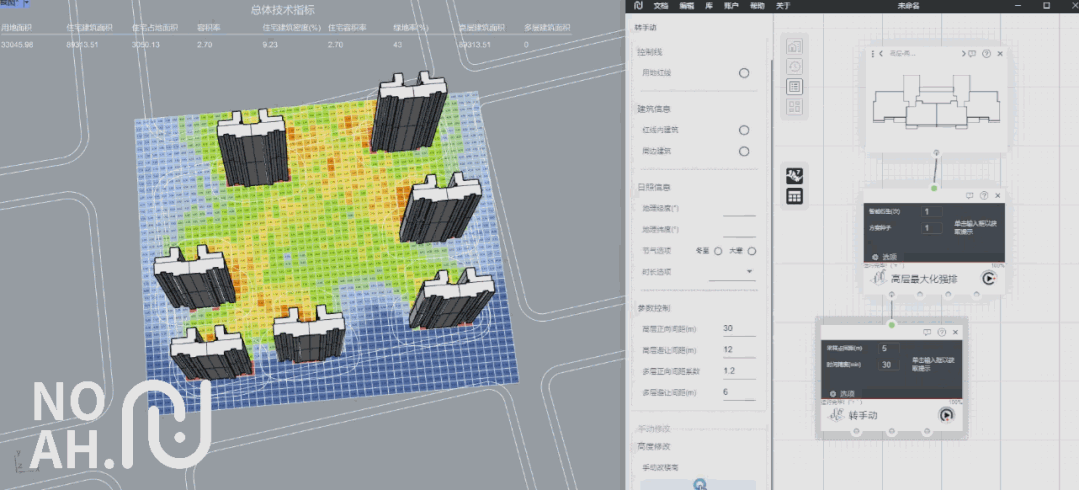This screenshot has width=1079, height=490.
Task: Run the 高层最大化强排 node play button
Action: (x=988, y=280)
